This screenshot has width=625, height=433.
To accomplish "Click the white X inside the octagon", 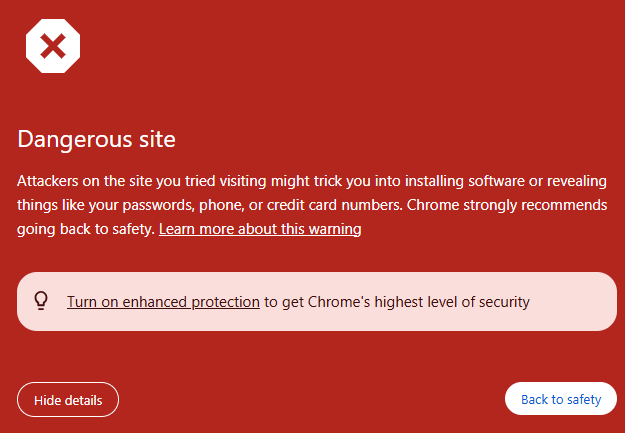I will coord(52,45).
